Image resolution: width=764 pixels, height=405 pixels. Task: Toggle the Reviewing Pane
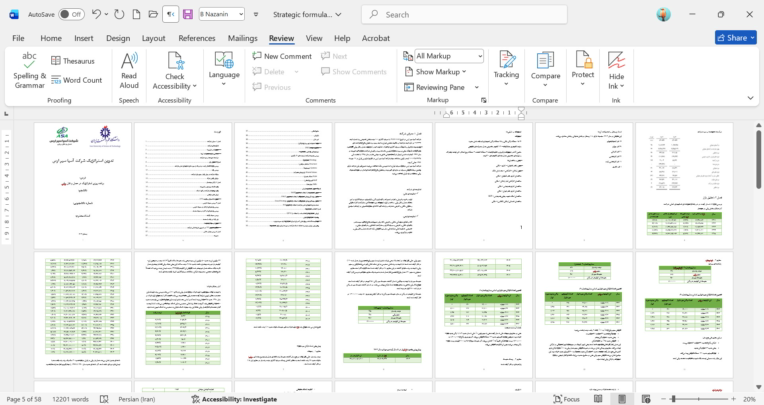point(435,87)
